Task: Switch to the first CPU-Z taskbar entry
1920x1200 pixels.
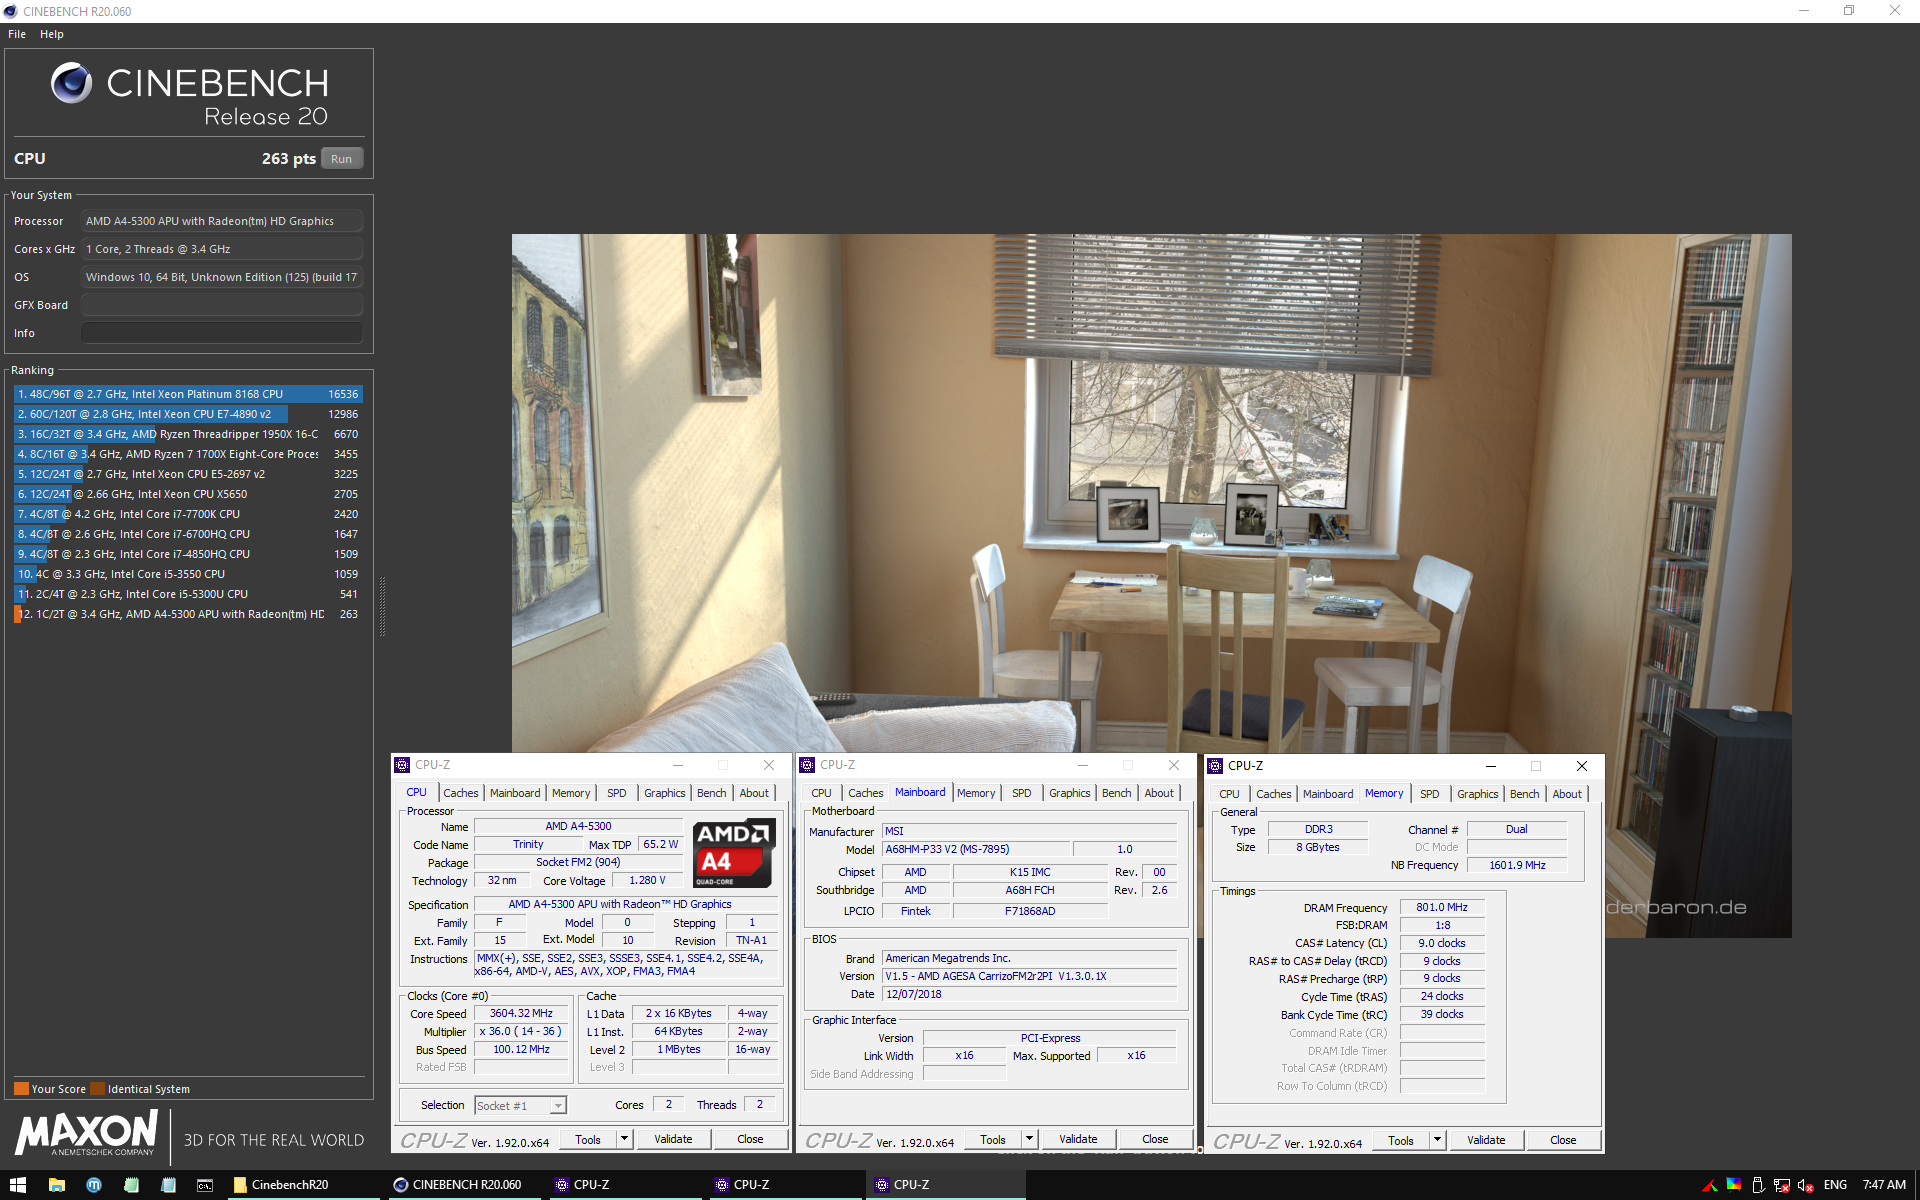Action: [625, 1185]
